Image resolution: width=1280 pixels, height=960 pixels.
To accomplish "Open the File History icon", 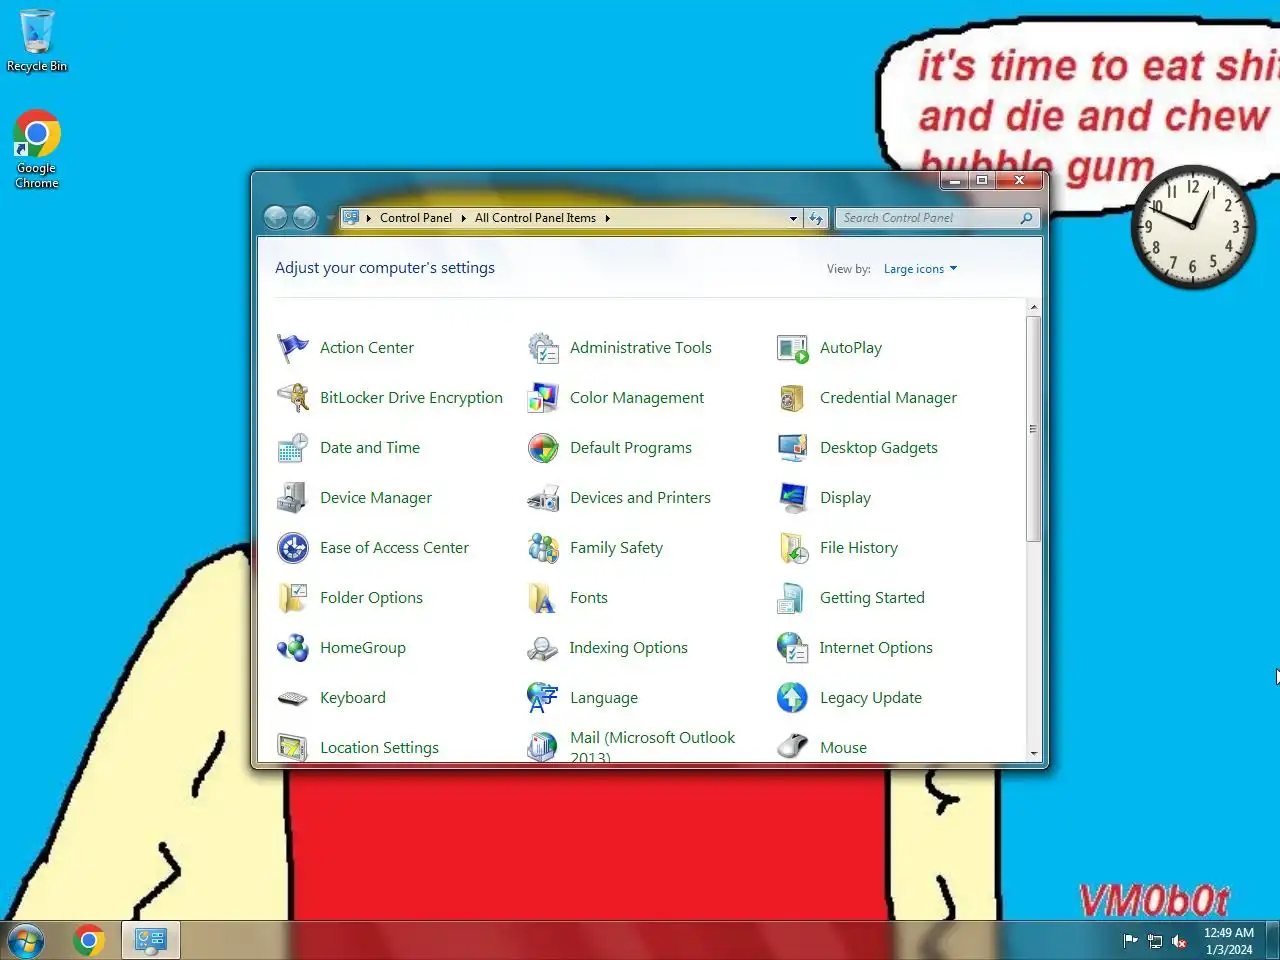I will point(792,548).
